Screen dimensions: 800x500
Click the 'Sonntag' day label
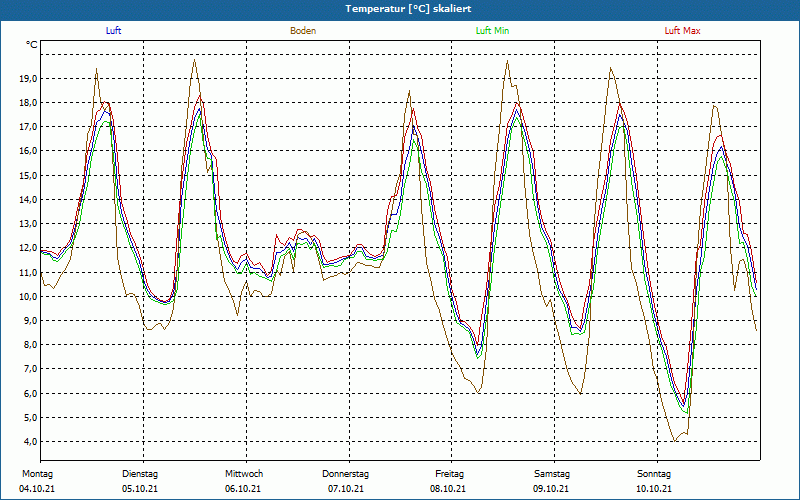point(654,474)
